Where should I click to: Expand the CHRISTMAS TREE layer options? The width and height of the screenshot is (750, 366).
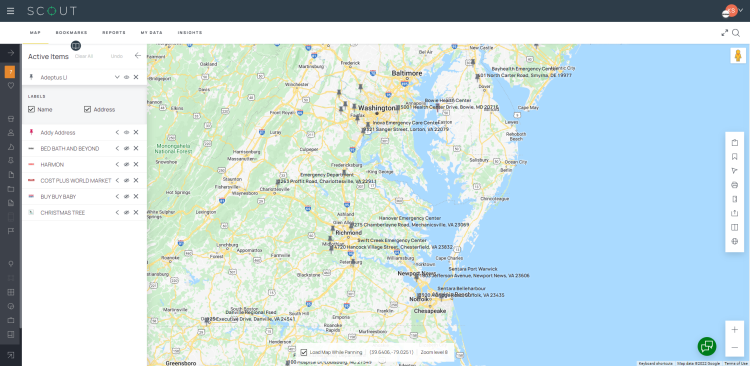tap(117, 212)
